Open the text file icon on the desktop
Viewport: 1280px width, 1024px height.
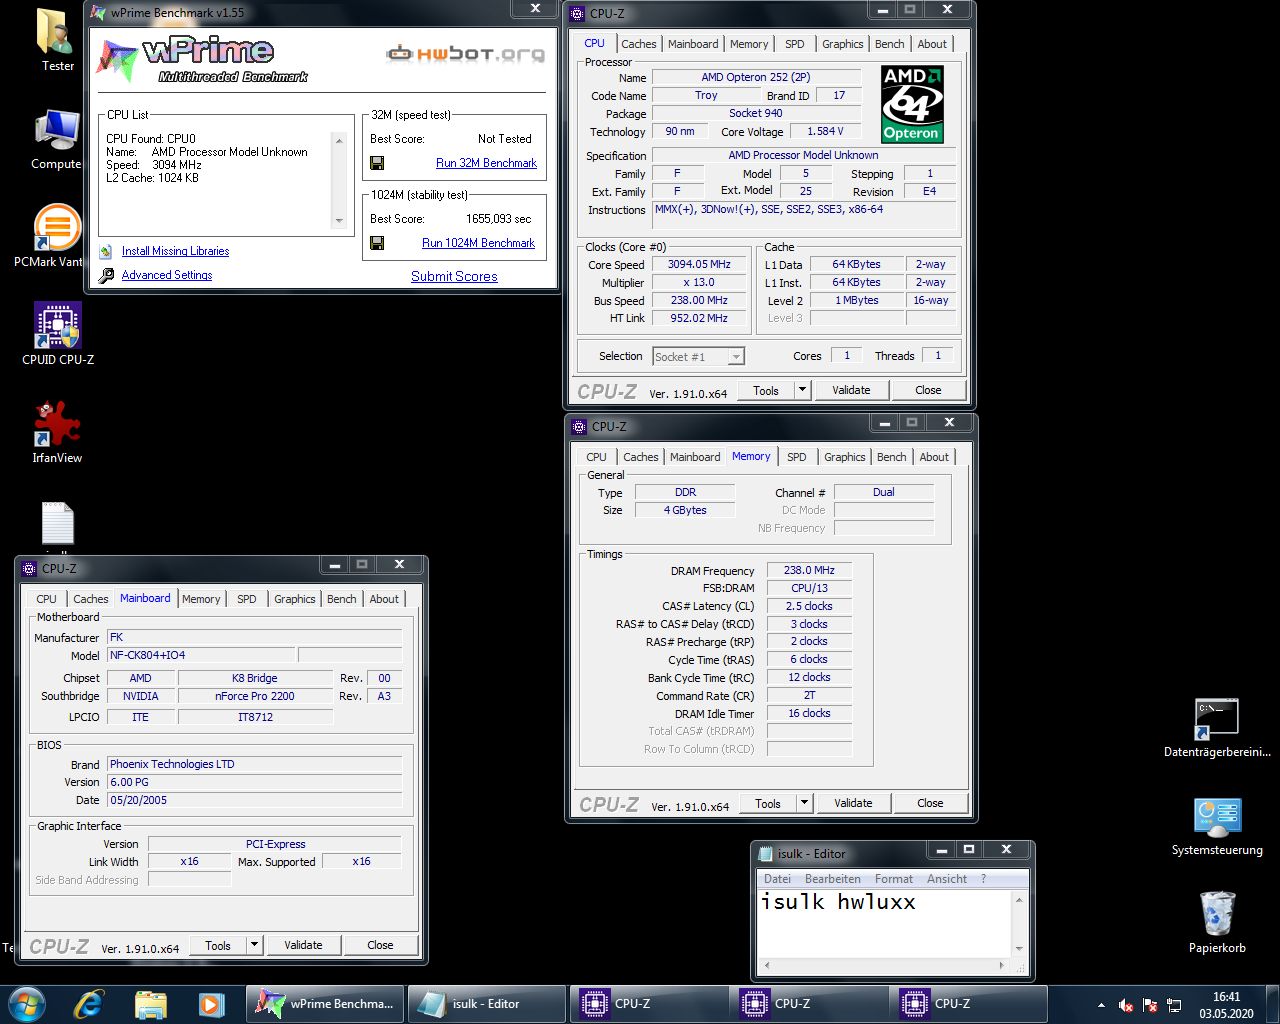(x=58, y=525)
